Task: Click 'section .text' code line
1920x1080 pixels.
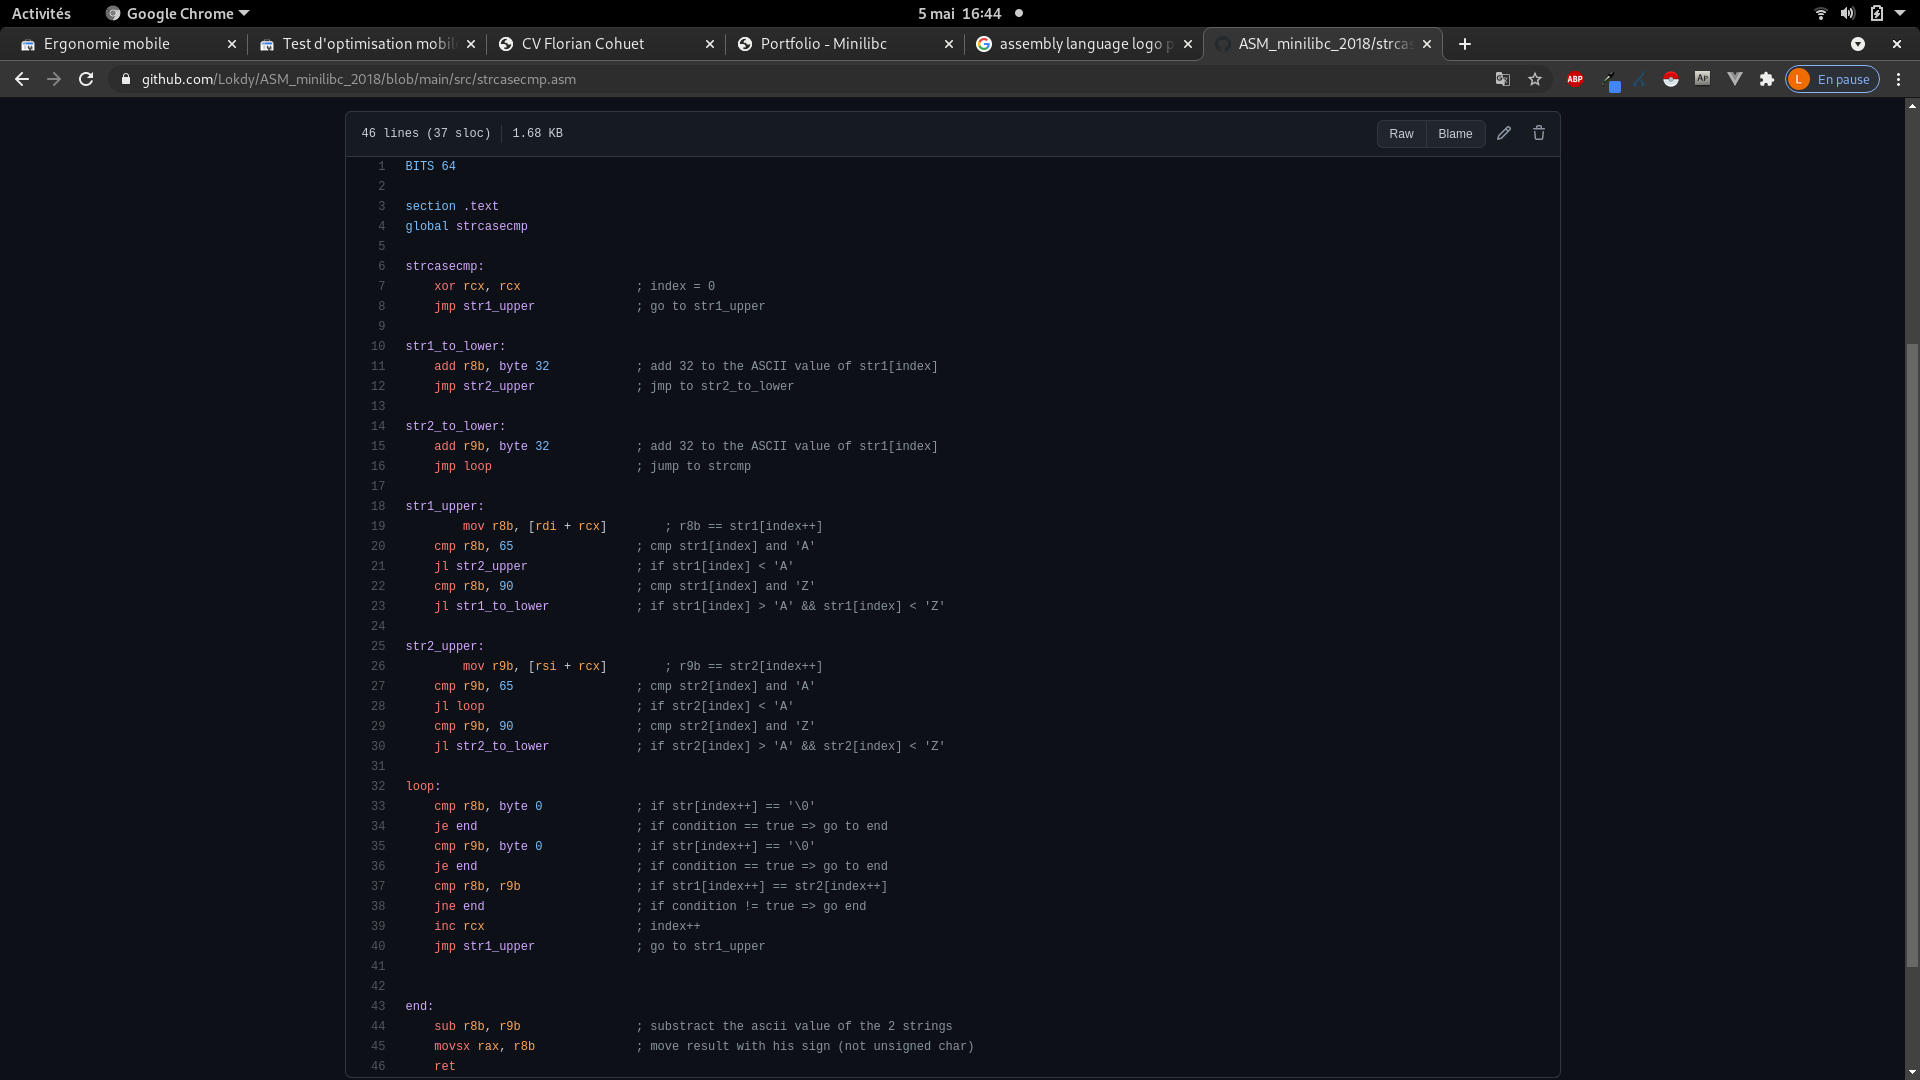Action: (x=452, y=206)
